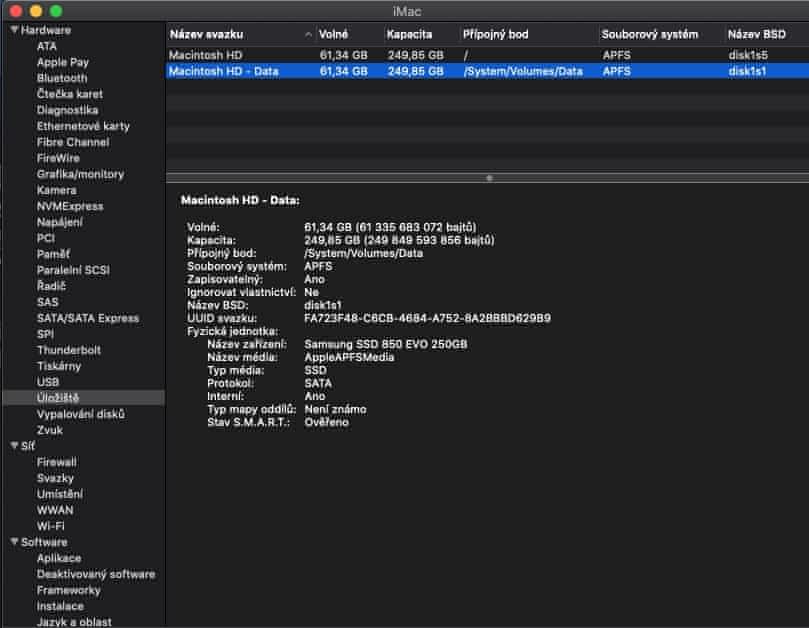Sort by the Souborový systém column
The width and height of the screenshot is (809, 628).
pyautogui.click(x=658, y=34)
